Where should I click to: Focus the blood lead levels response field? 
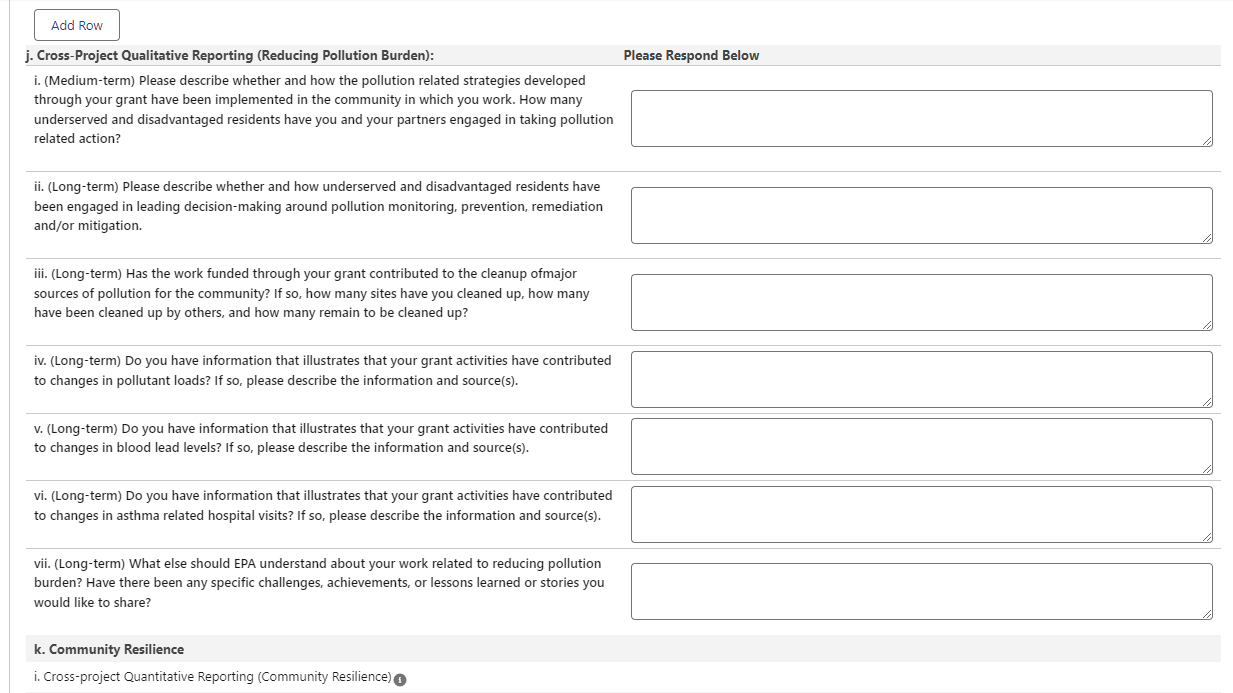[920, 446]
